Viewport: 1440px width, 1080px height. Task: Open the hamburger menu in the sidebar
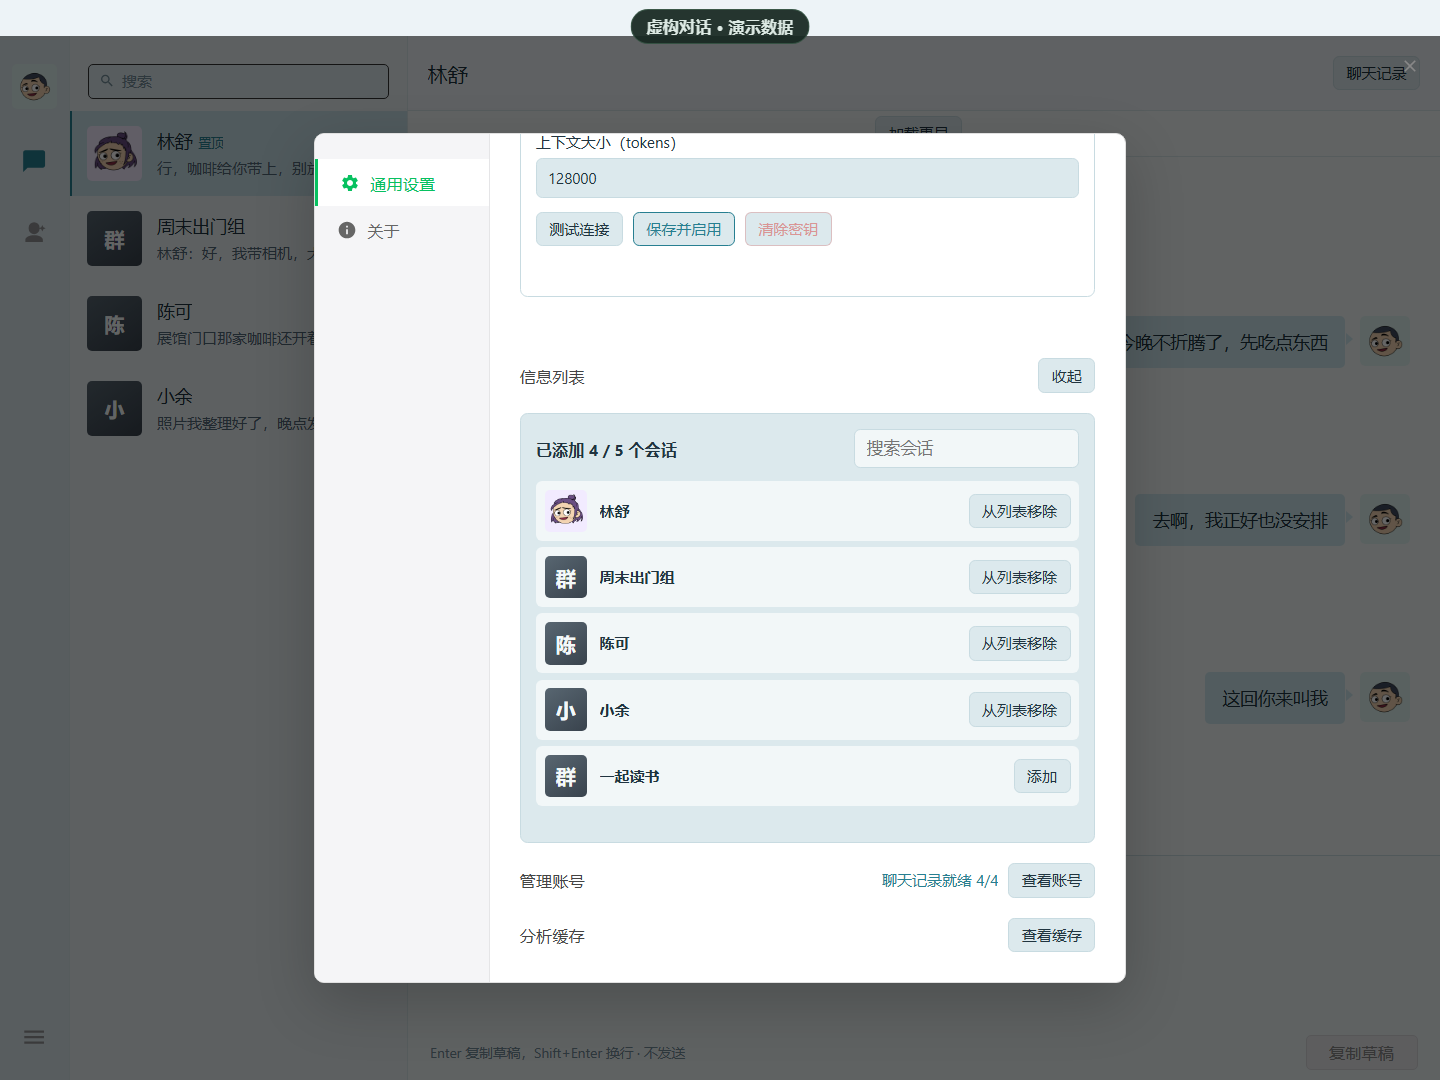34,1037
